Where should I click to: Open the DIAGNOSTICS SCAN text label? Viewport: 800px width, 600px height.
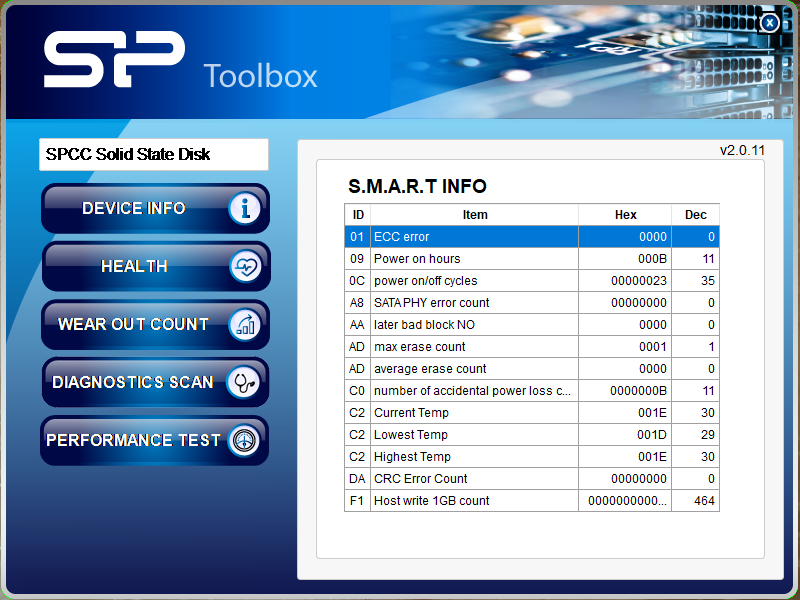coord(133,382)
